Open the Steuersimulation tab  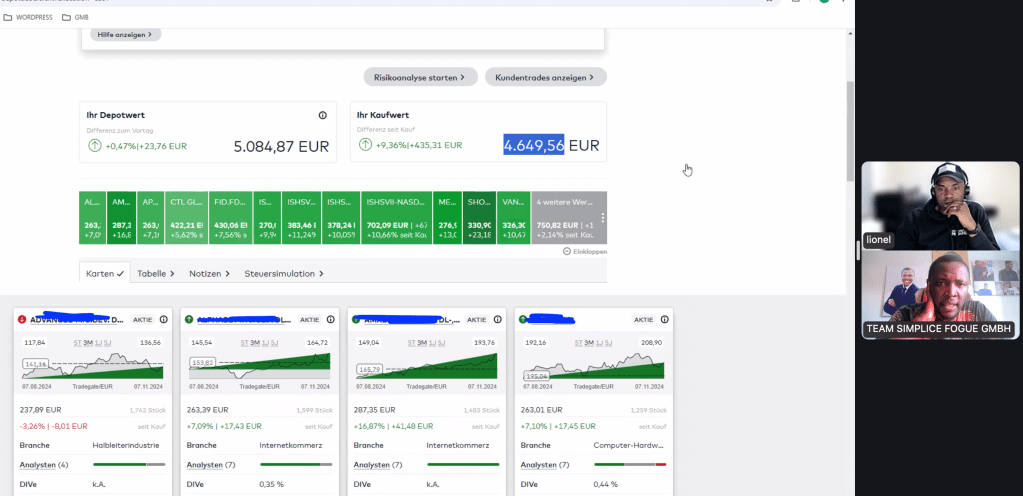284,273
